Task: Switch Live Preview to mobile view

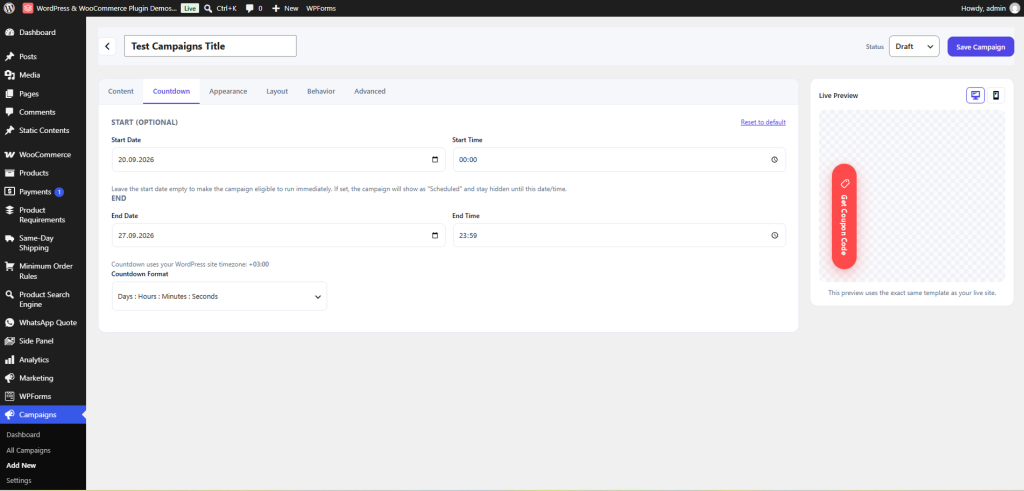Action: [995, 95]
